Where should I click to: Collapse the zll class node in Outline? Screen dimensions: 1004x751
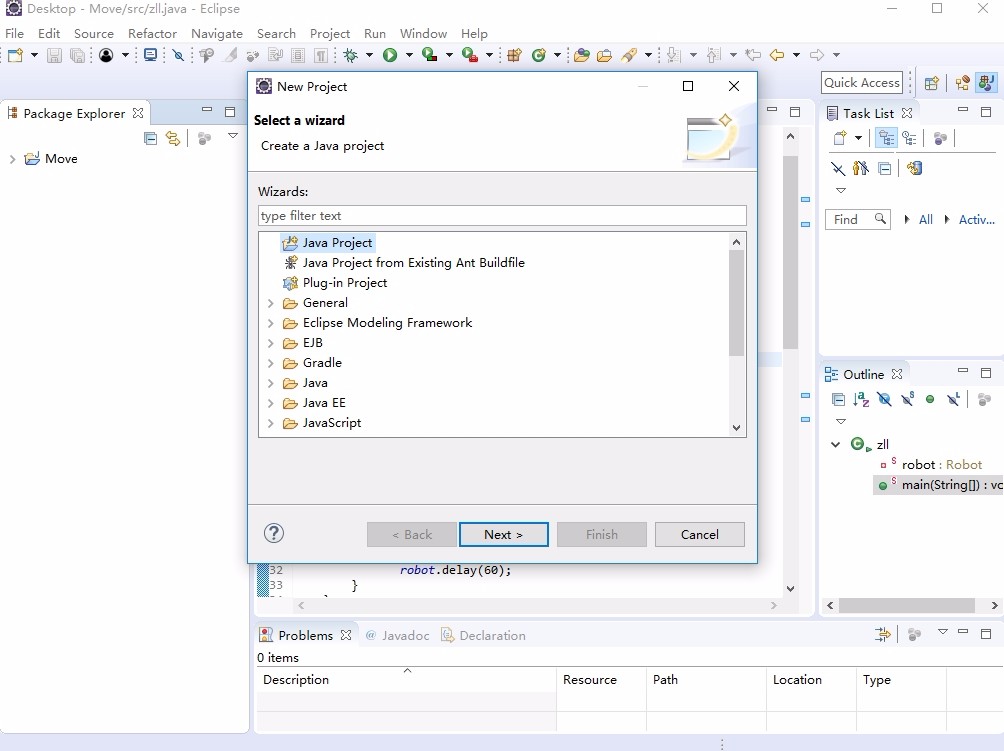click(836, 444)
